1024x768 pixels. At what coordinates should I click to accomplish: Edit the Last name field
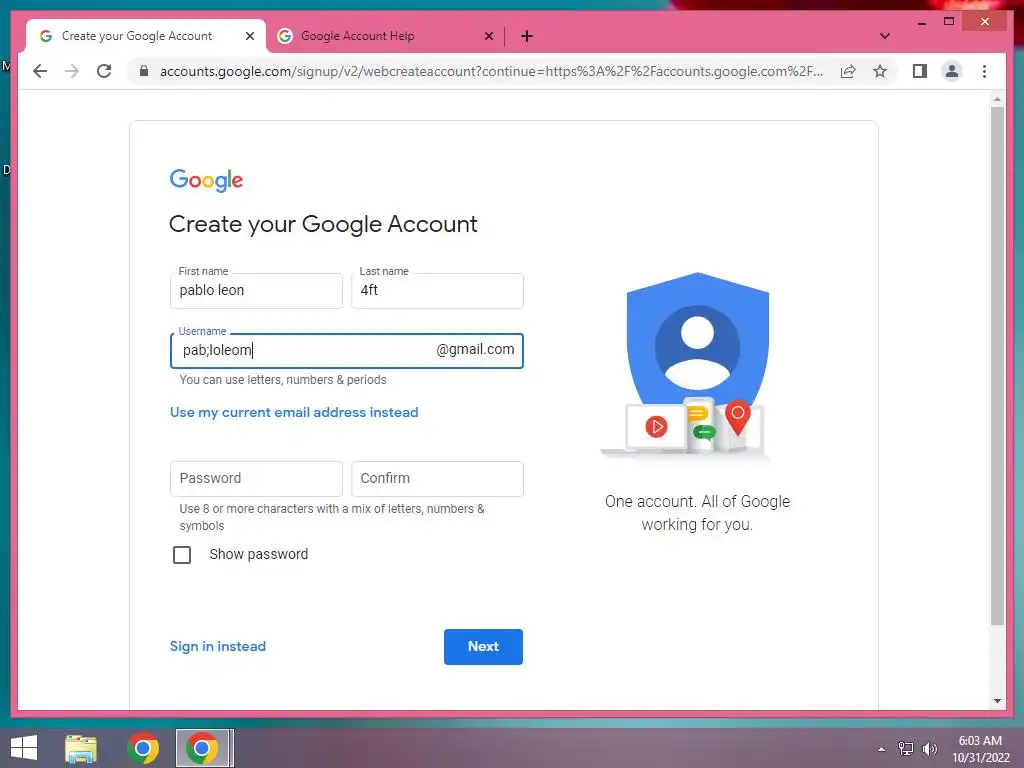pos(437,291)
